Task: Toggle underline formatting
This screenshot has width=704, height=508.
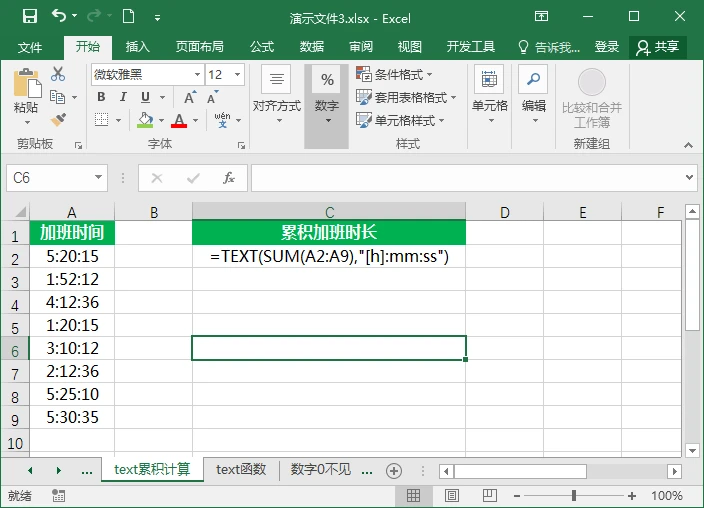Action: [x=145, y=97]
